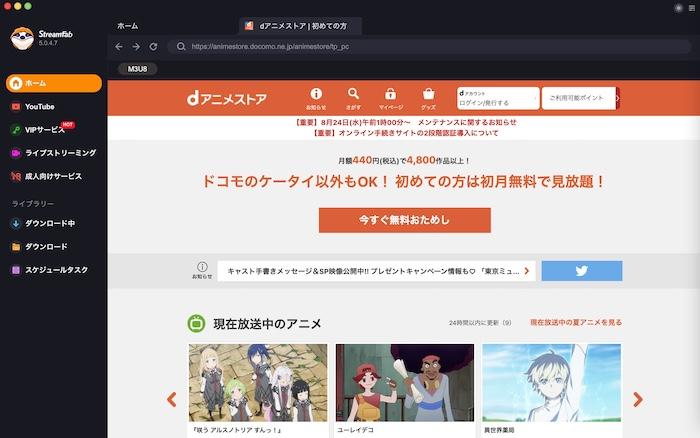
Task: Click the theme icon in title bar
Action: coord(679,8)
